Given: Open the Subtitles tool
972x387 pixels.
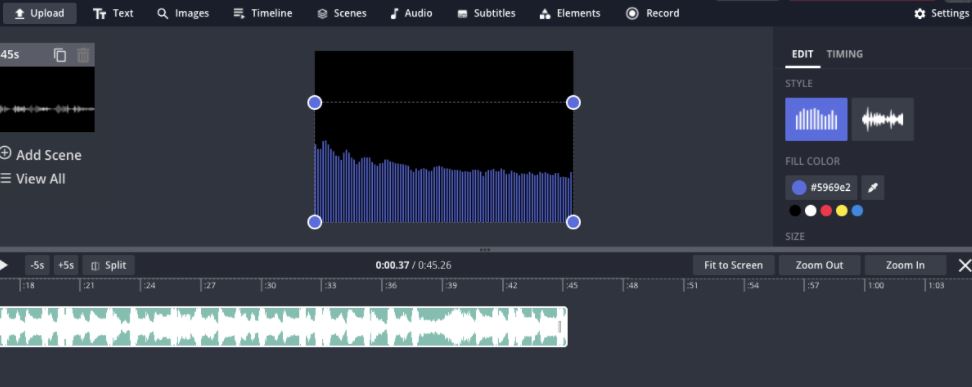Looking at the screenshot, I should click(487, 13).
